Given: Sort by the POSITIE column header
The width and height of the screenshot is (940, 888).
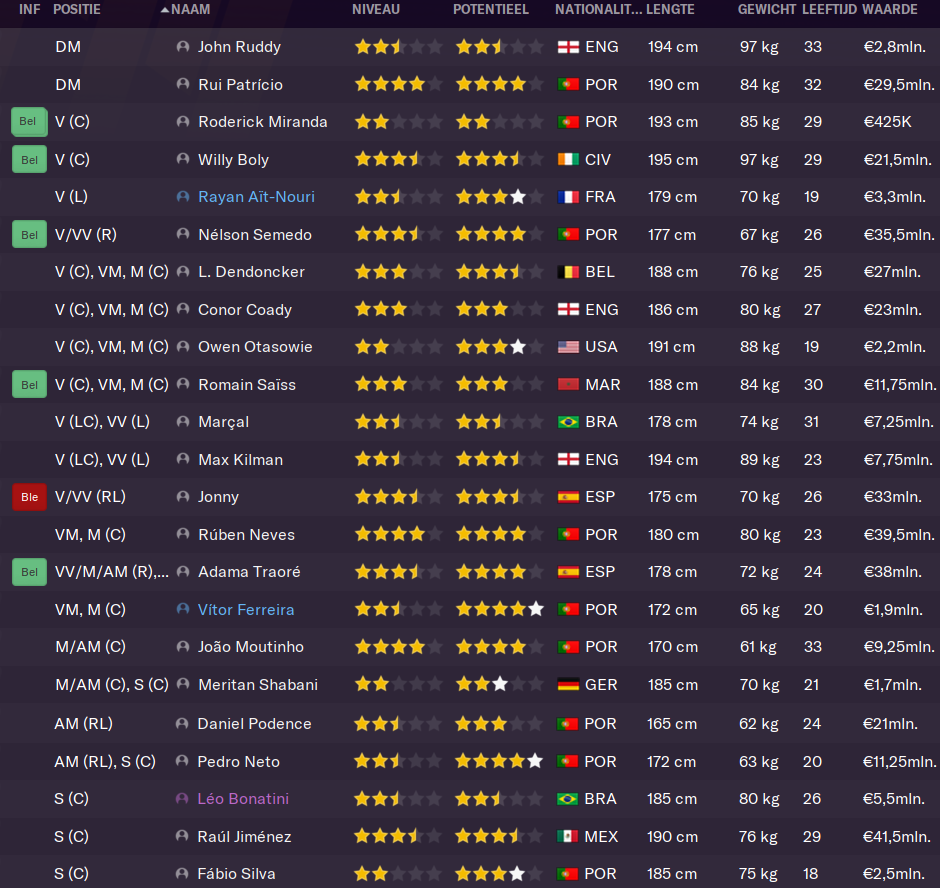Looking at the screenshot, I should pos(77,10).
